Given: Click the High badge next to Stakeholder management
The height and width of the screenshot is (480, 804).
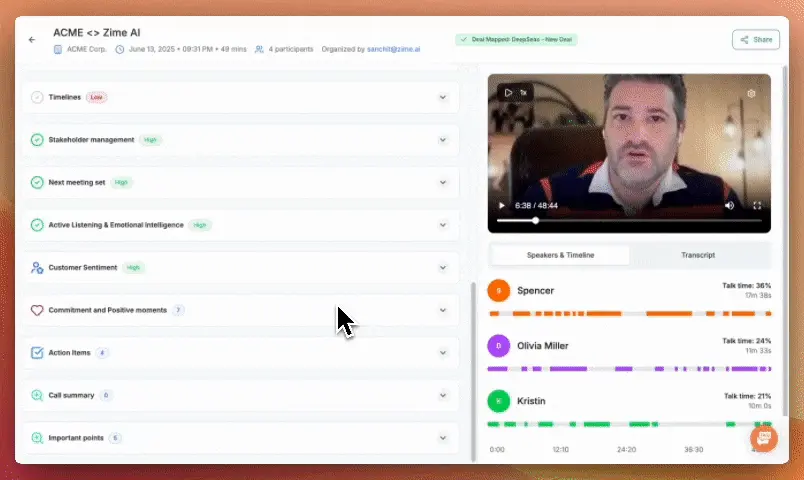Looking at the screenshot, I should click(150, 139).
